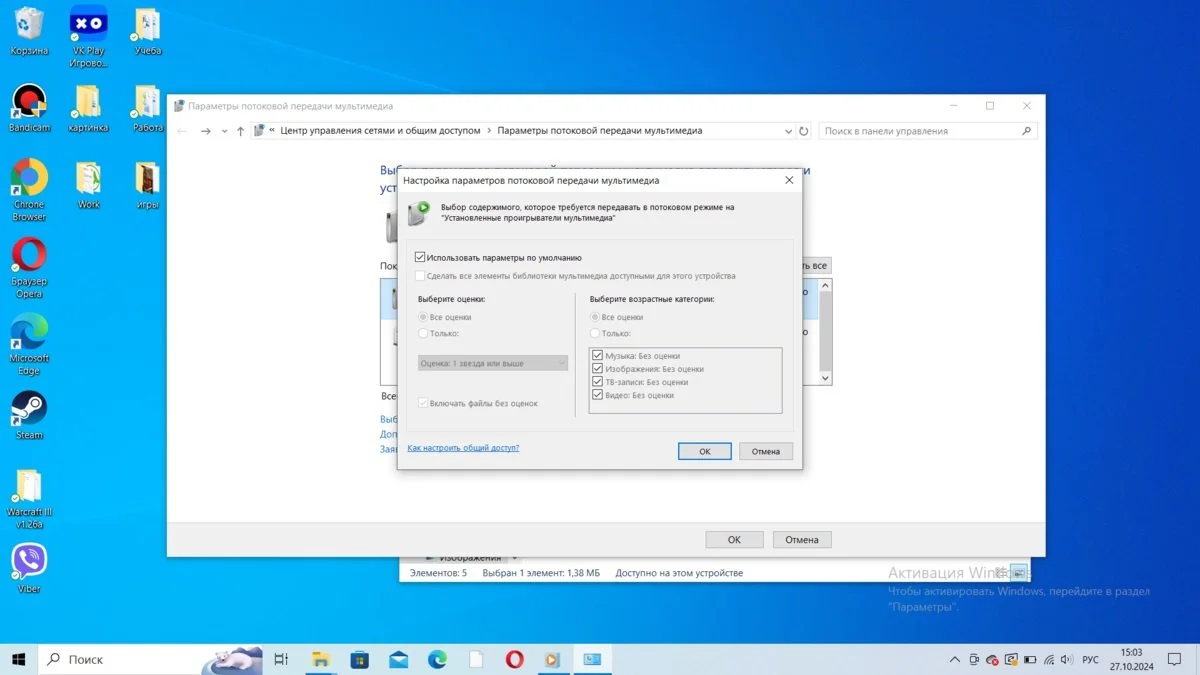Click breadcrumb Центр управления сетями и общим доступом
This screenshot has height=675, width=1200.
pos(380,131)
